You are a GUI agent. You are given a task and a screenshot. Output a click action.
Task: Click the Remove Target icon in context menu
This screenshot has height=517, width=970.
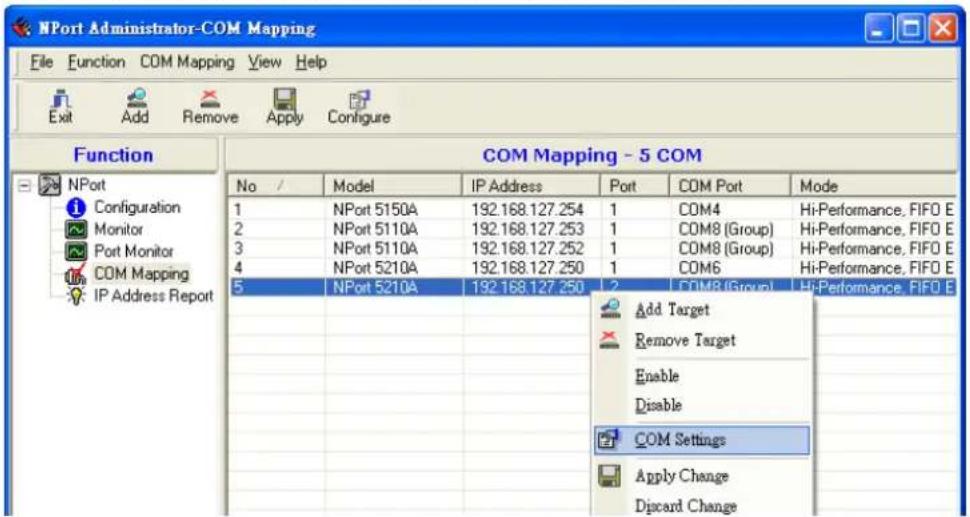point(610,340)
